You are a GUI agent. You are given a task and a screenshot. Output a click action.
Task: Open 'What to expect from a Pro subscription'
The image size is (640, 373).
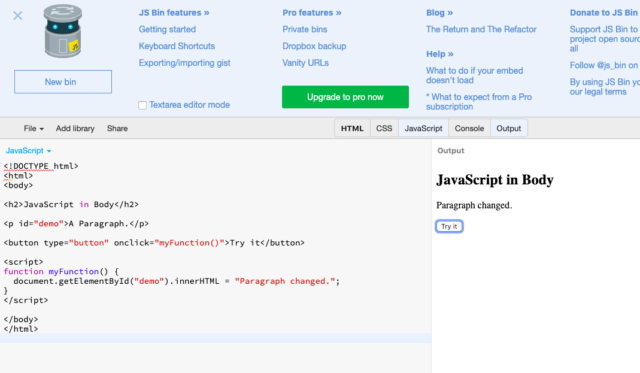click(479, 102)
